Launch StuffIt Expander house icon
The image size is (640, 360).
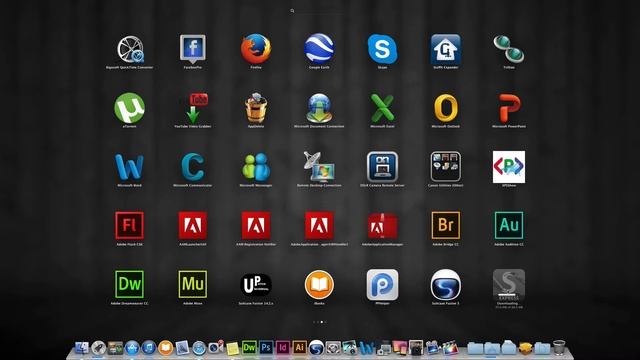pos(446,49)
